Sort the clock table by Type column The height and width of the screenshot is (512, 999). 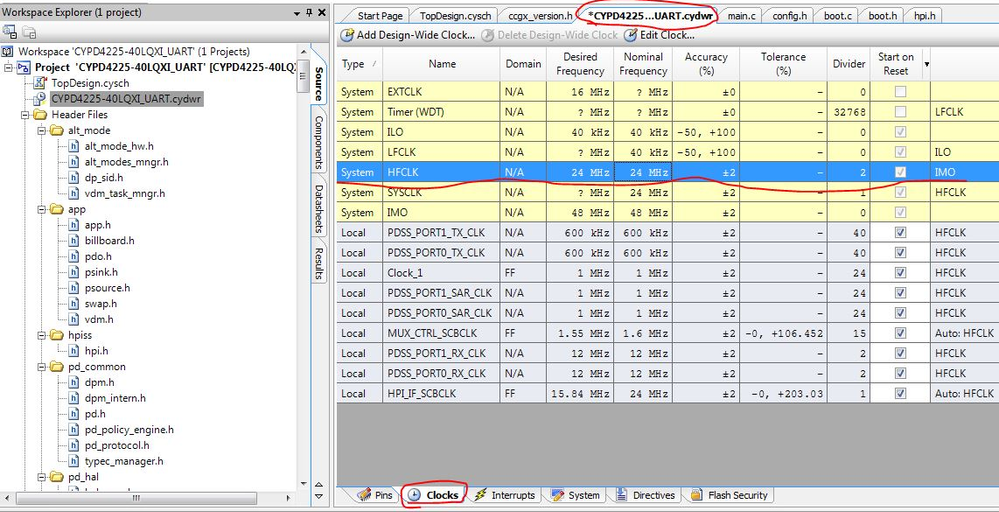tap(359, 64)
